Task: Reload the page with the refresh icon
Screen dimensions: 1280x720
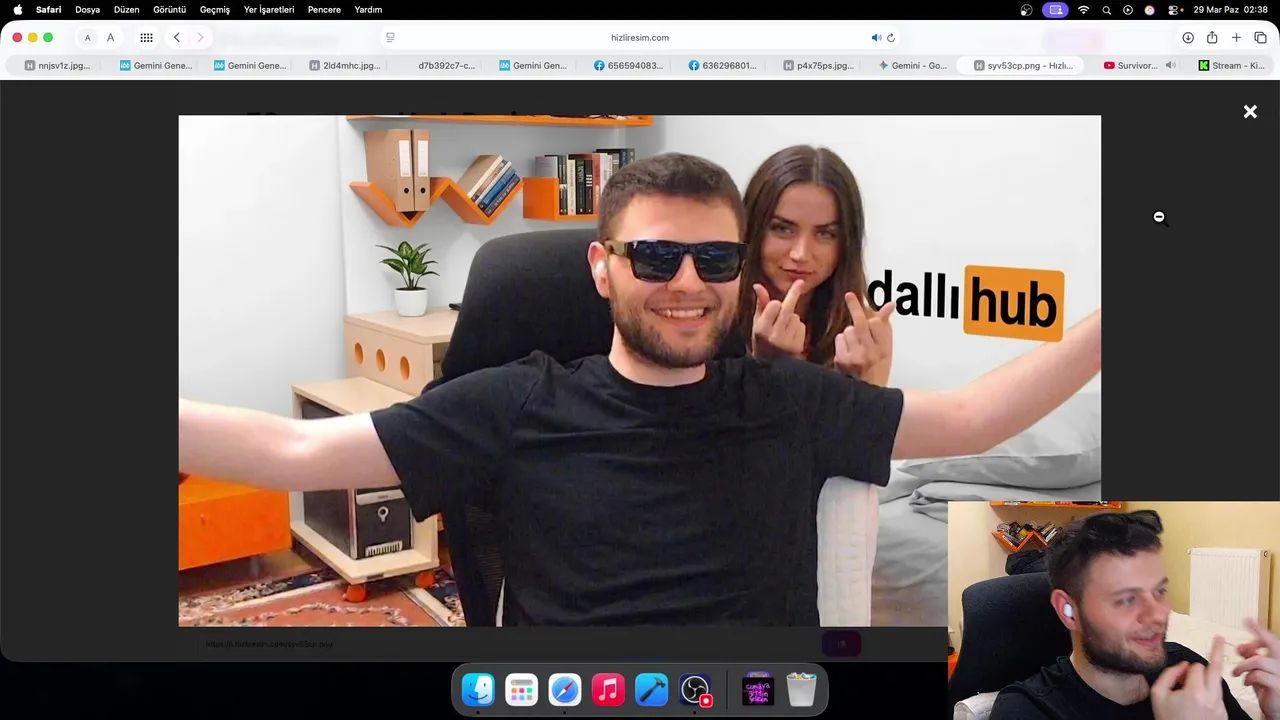Action: [x=890, y=38]
